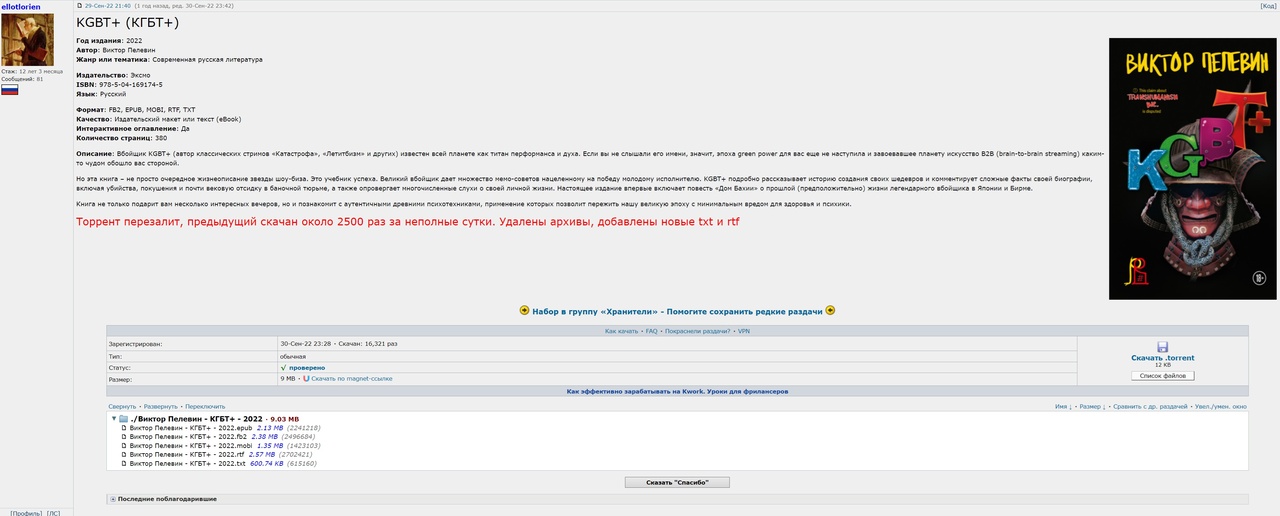Sort files by «Размер ↓»
Image resolution: width=1280 pixels, height=516 pixels.
(x=1092, y=407)
